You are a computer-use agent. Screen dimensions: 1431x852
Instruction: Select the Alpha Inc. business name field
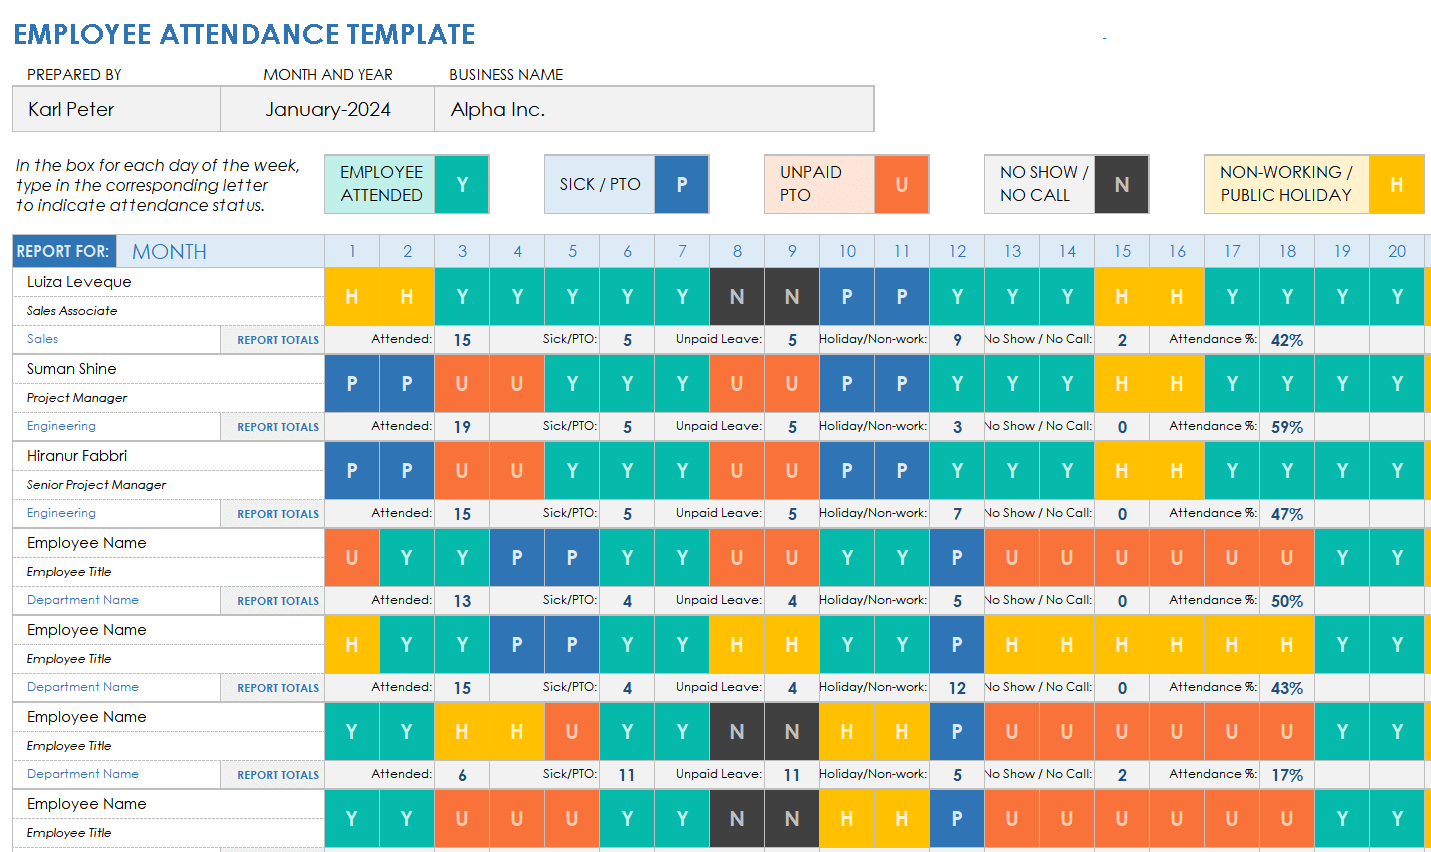point(654,109)
